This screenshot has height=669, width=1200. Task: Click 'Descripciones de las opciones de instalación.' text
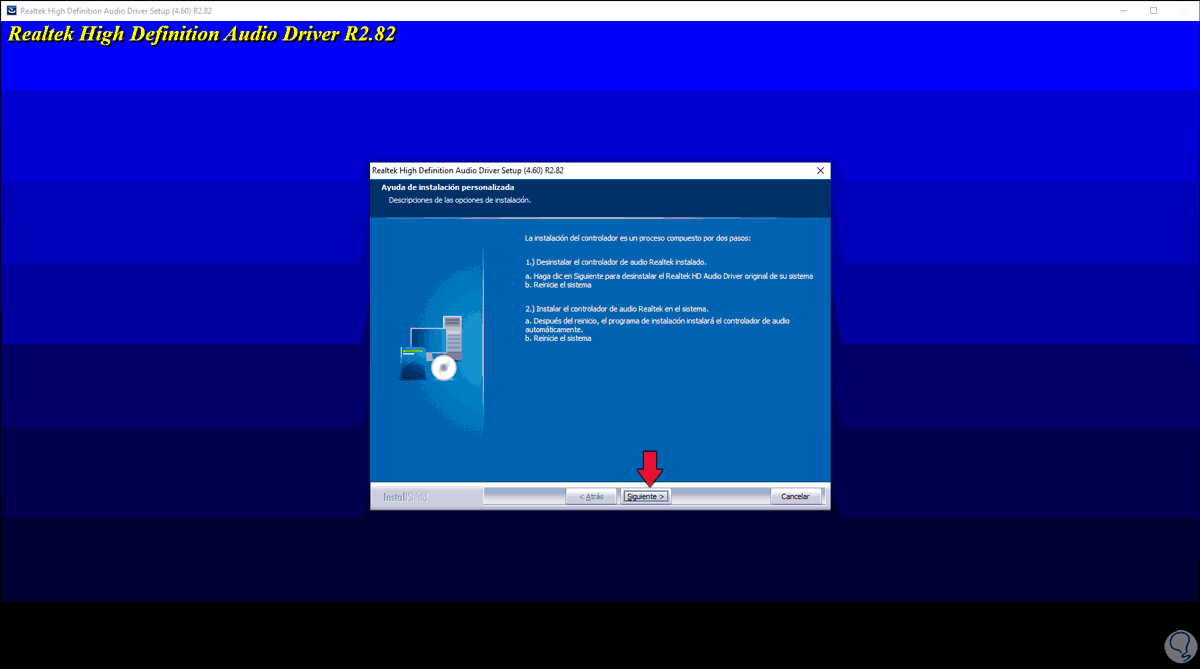[460, 200]
